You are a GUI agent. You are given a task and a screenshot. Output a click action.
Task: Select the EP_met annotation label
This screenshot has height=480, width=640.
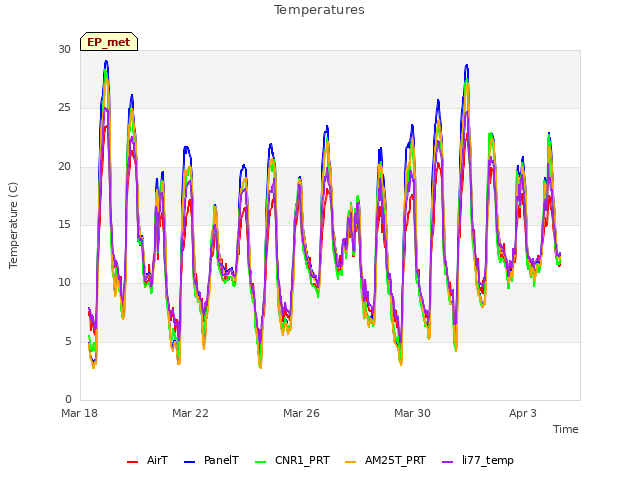(x=109, y=42)
